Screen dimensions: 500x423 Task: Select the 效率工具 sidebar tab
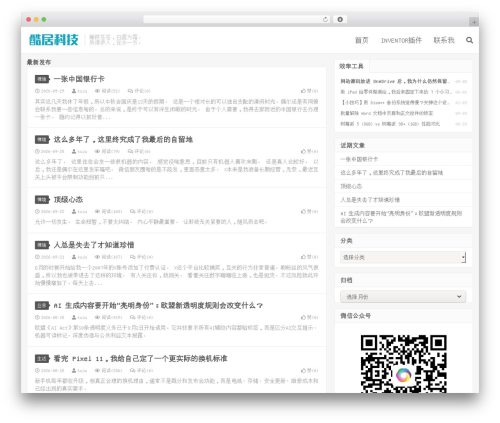click(351, 66)
